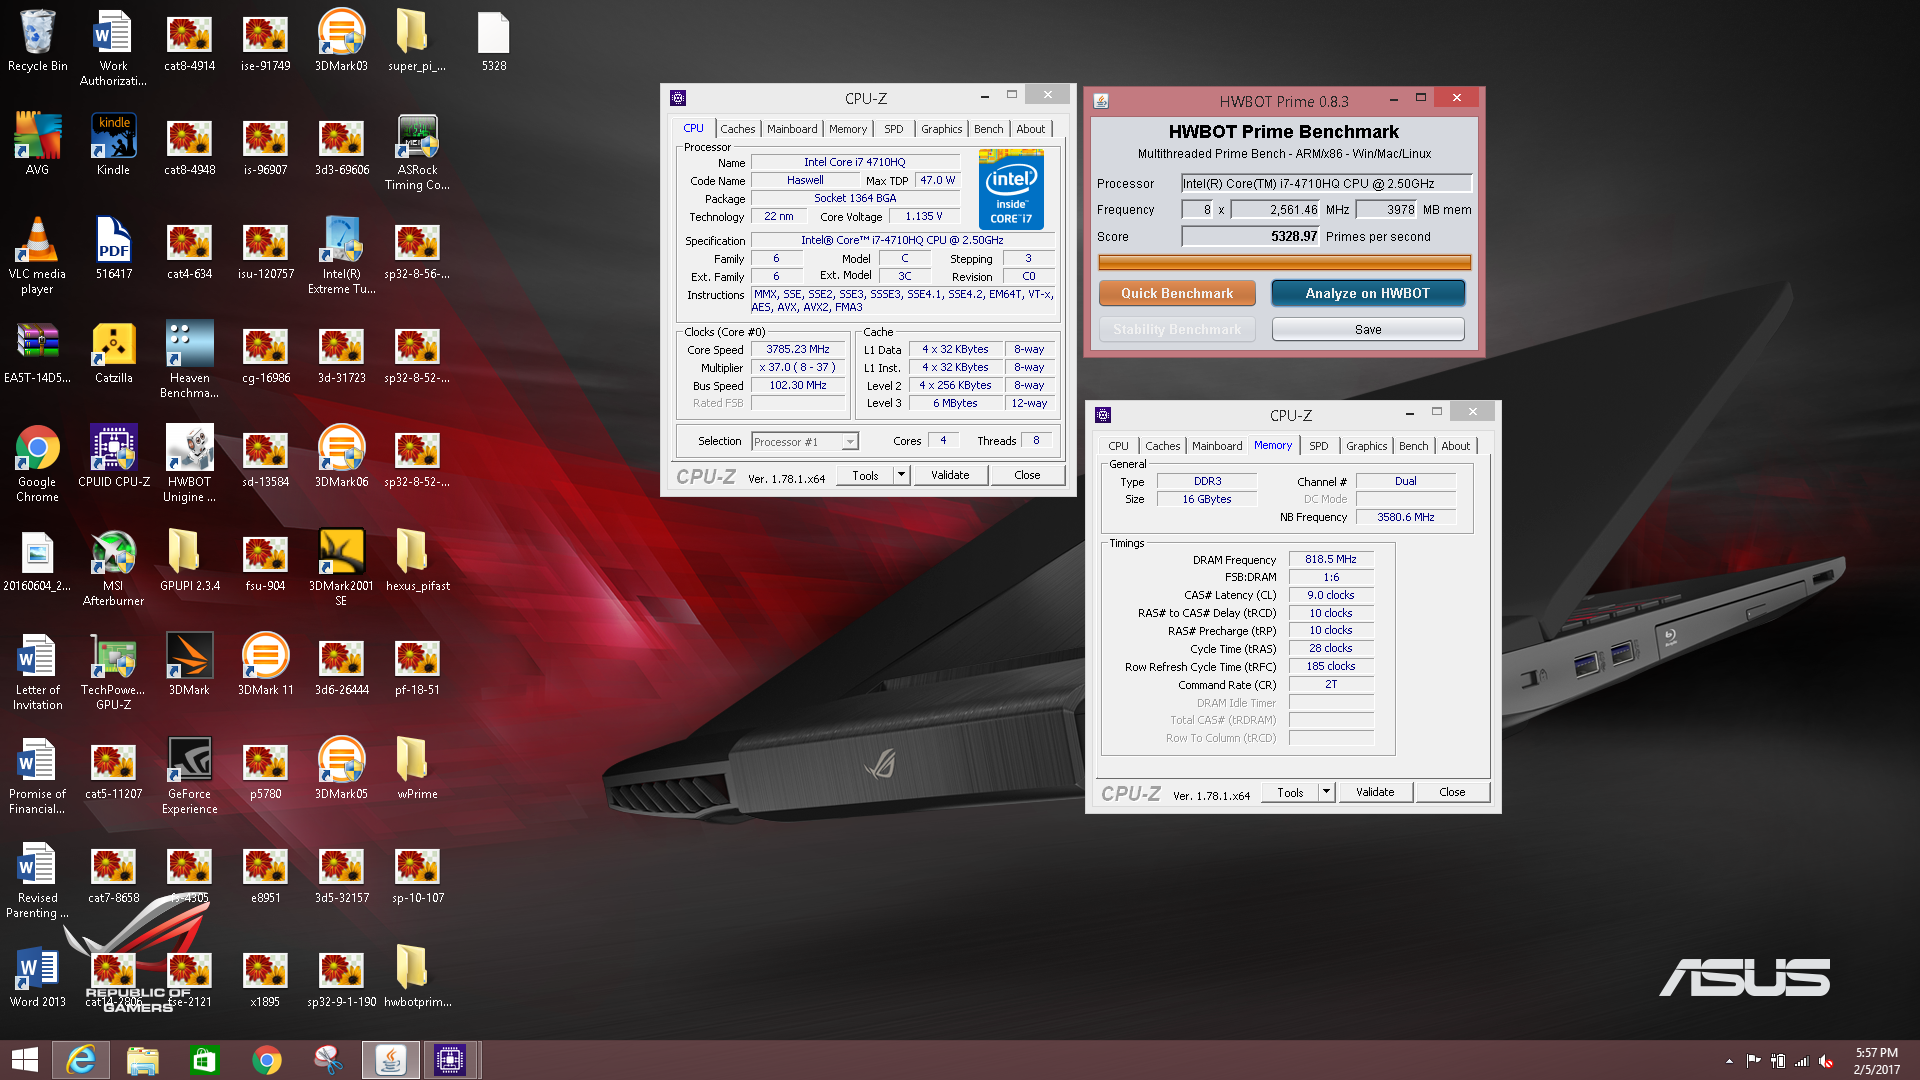Open the super_pi folder icon
The width and height of the screenshot is (1920, 1080).
[x=418, y=40]
